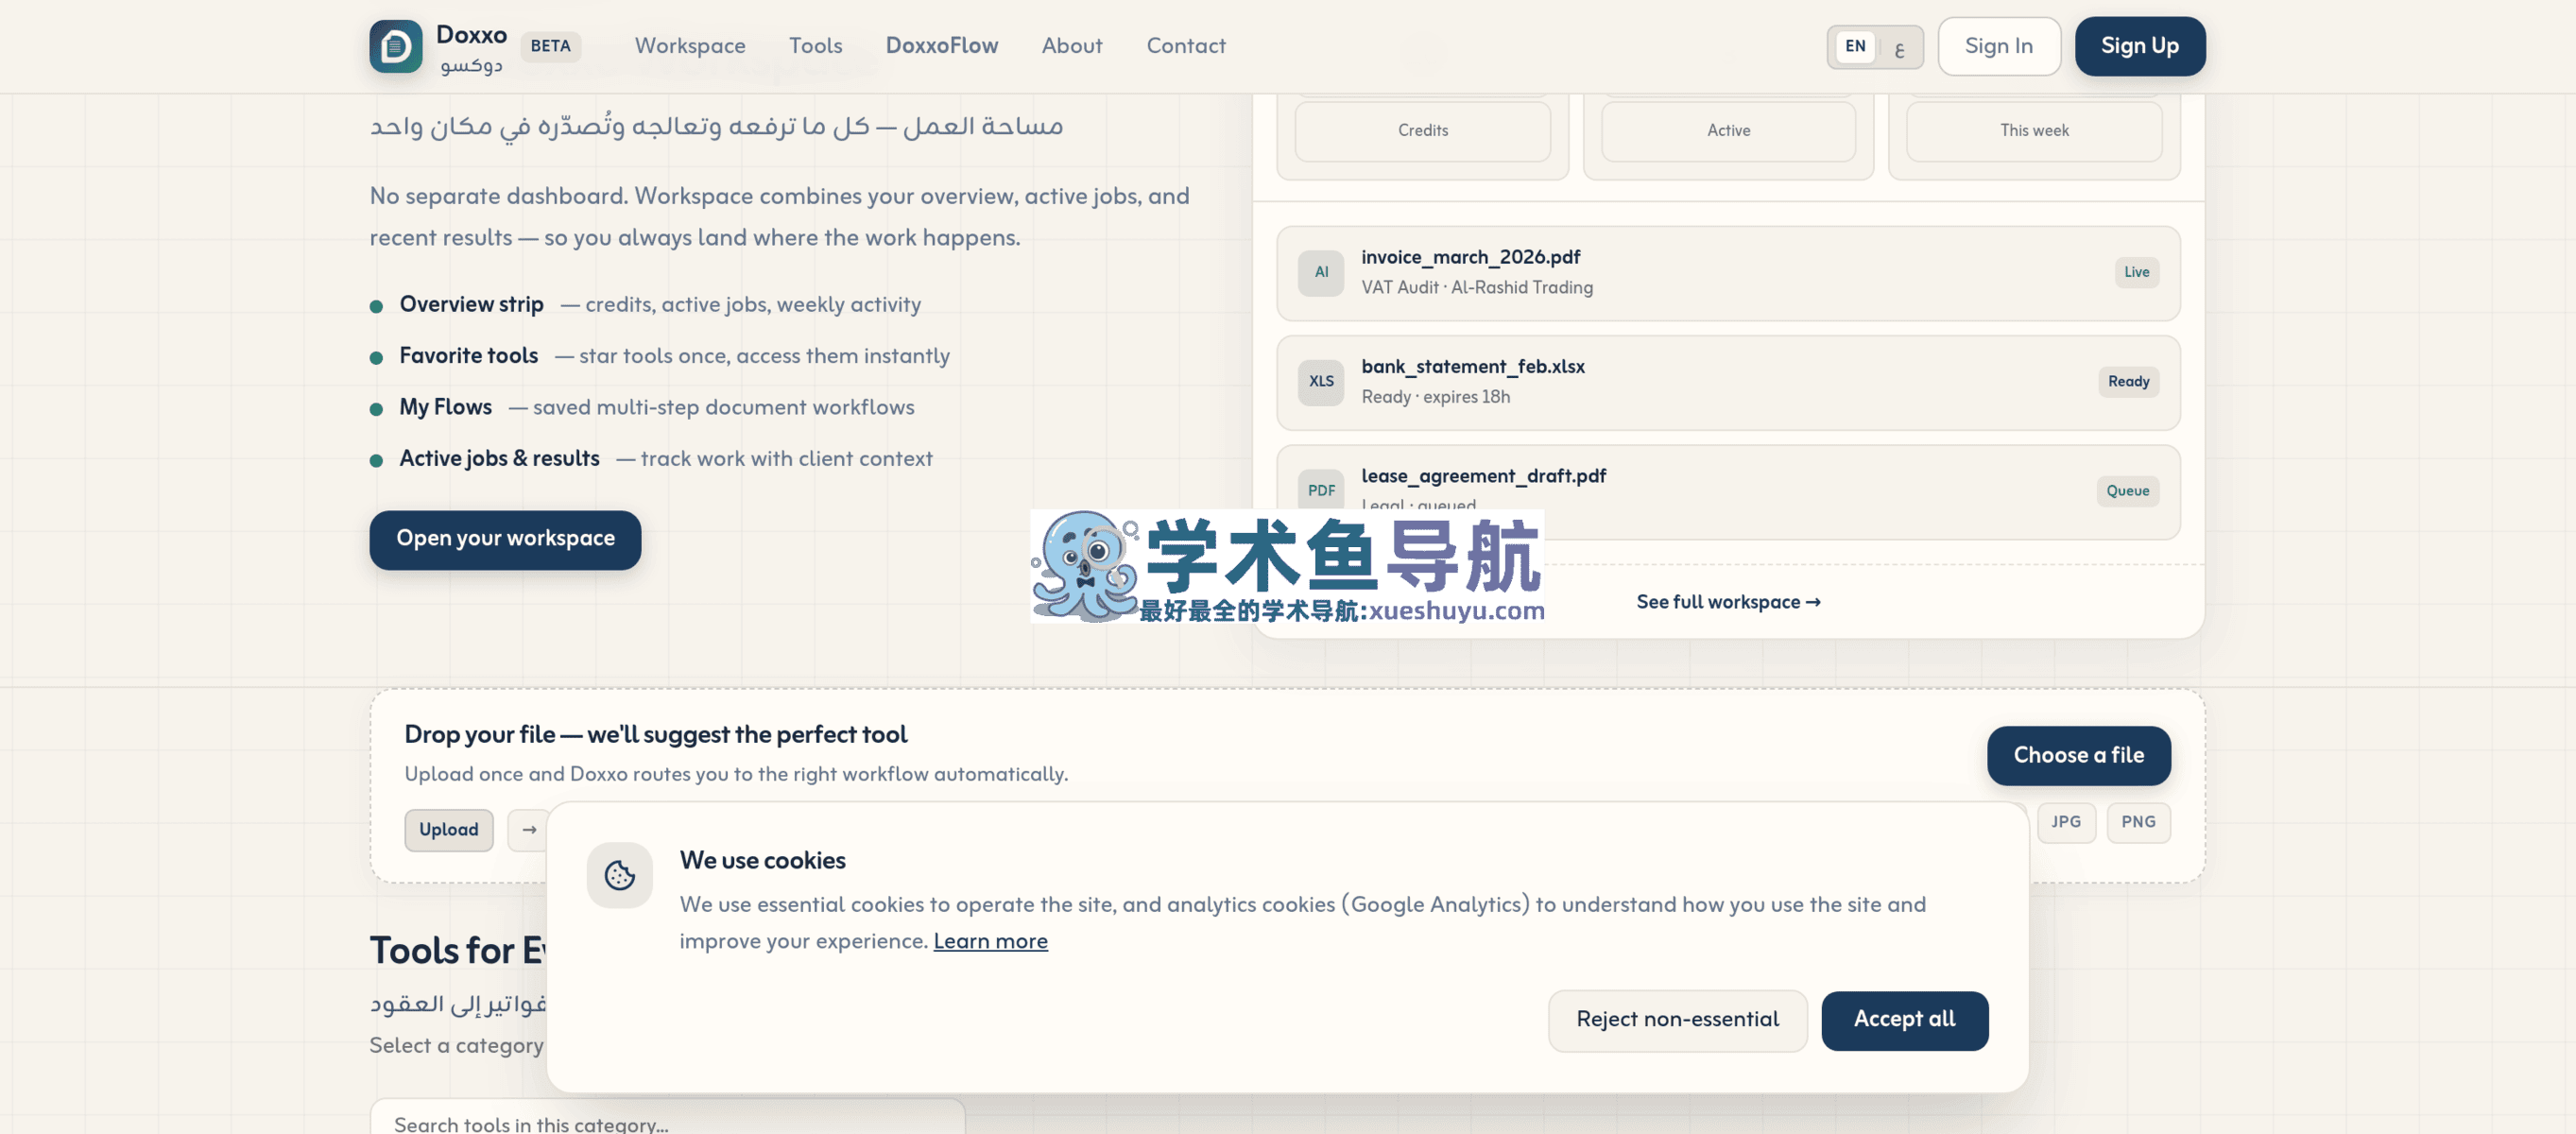Click the We use cookies heading
Image resolution: width=2576 pixels, height=1134 pixels.
click(x=762, y=861)
